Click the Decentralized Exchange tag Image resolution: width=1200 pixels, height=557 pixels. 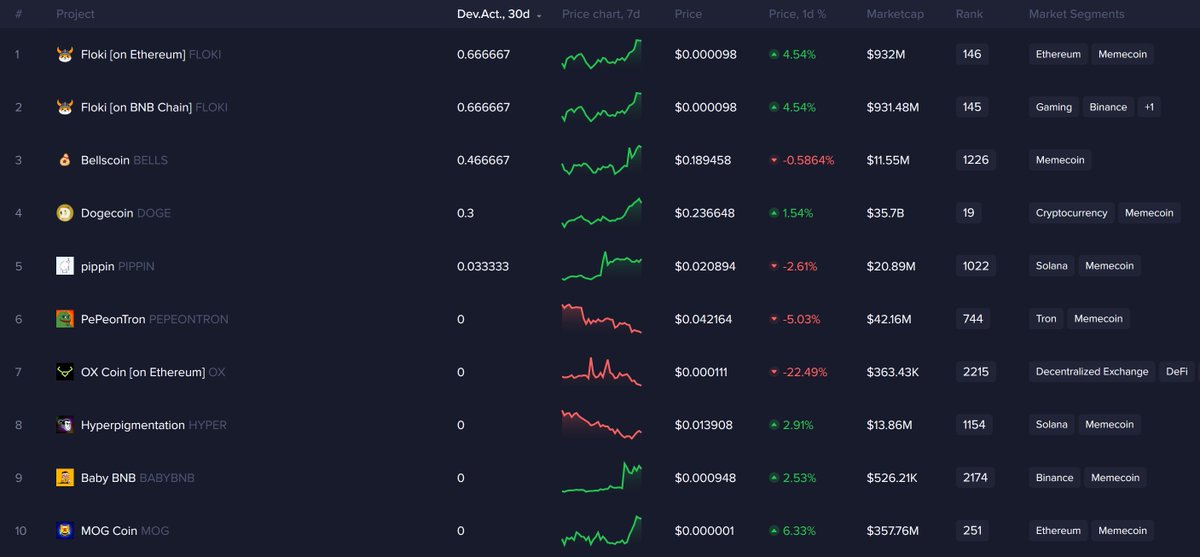(1092, 372)
